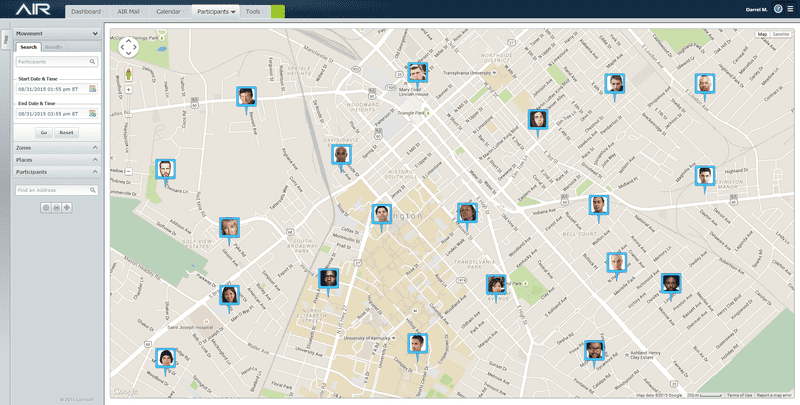Expand the Zones section
The width and height of the screenshot is (800, 405).
coord(57,147)
